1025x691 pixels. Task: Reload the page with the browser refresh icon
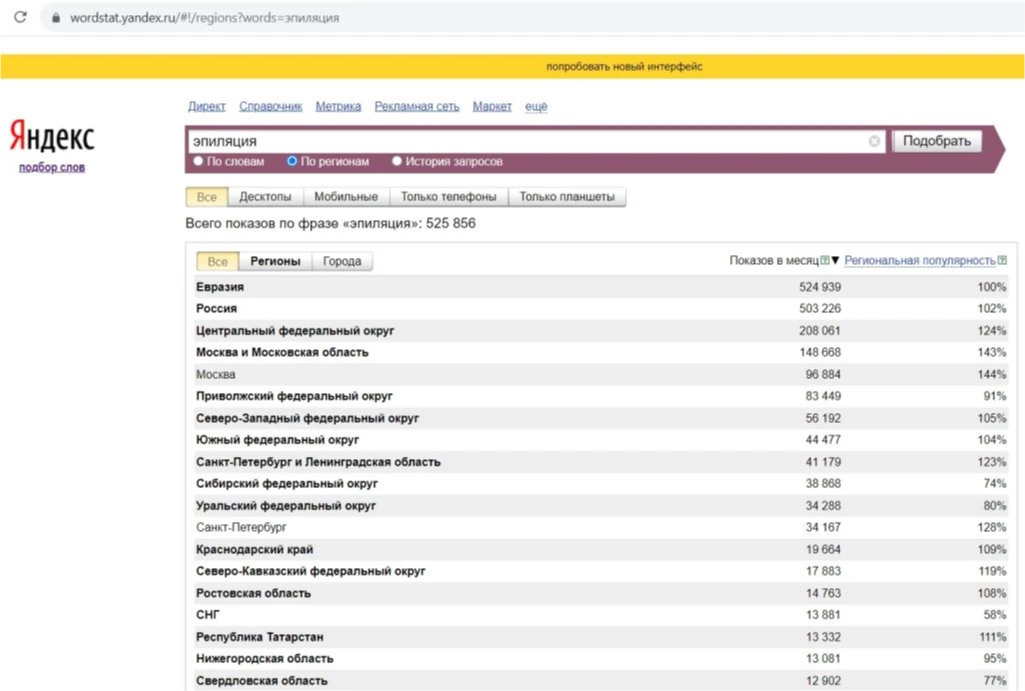pos(20,17)
